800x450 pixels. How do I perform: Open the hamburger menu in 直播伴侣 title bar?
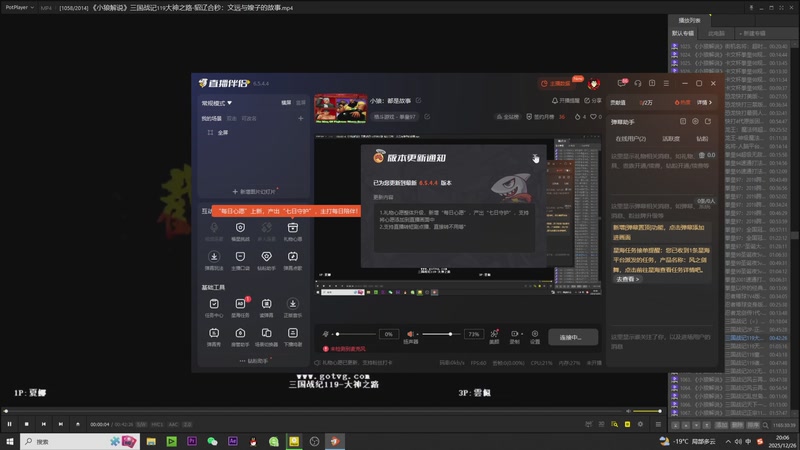click(x=666, y=83)
